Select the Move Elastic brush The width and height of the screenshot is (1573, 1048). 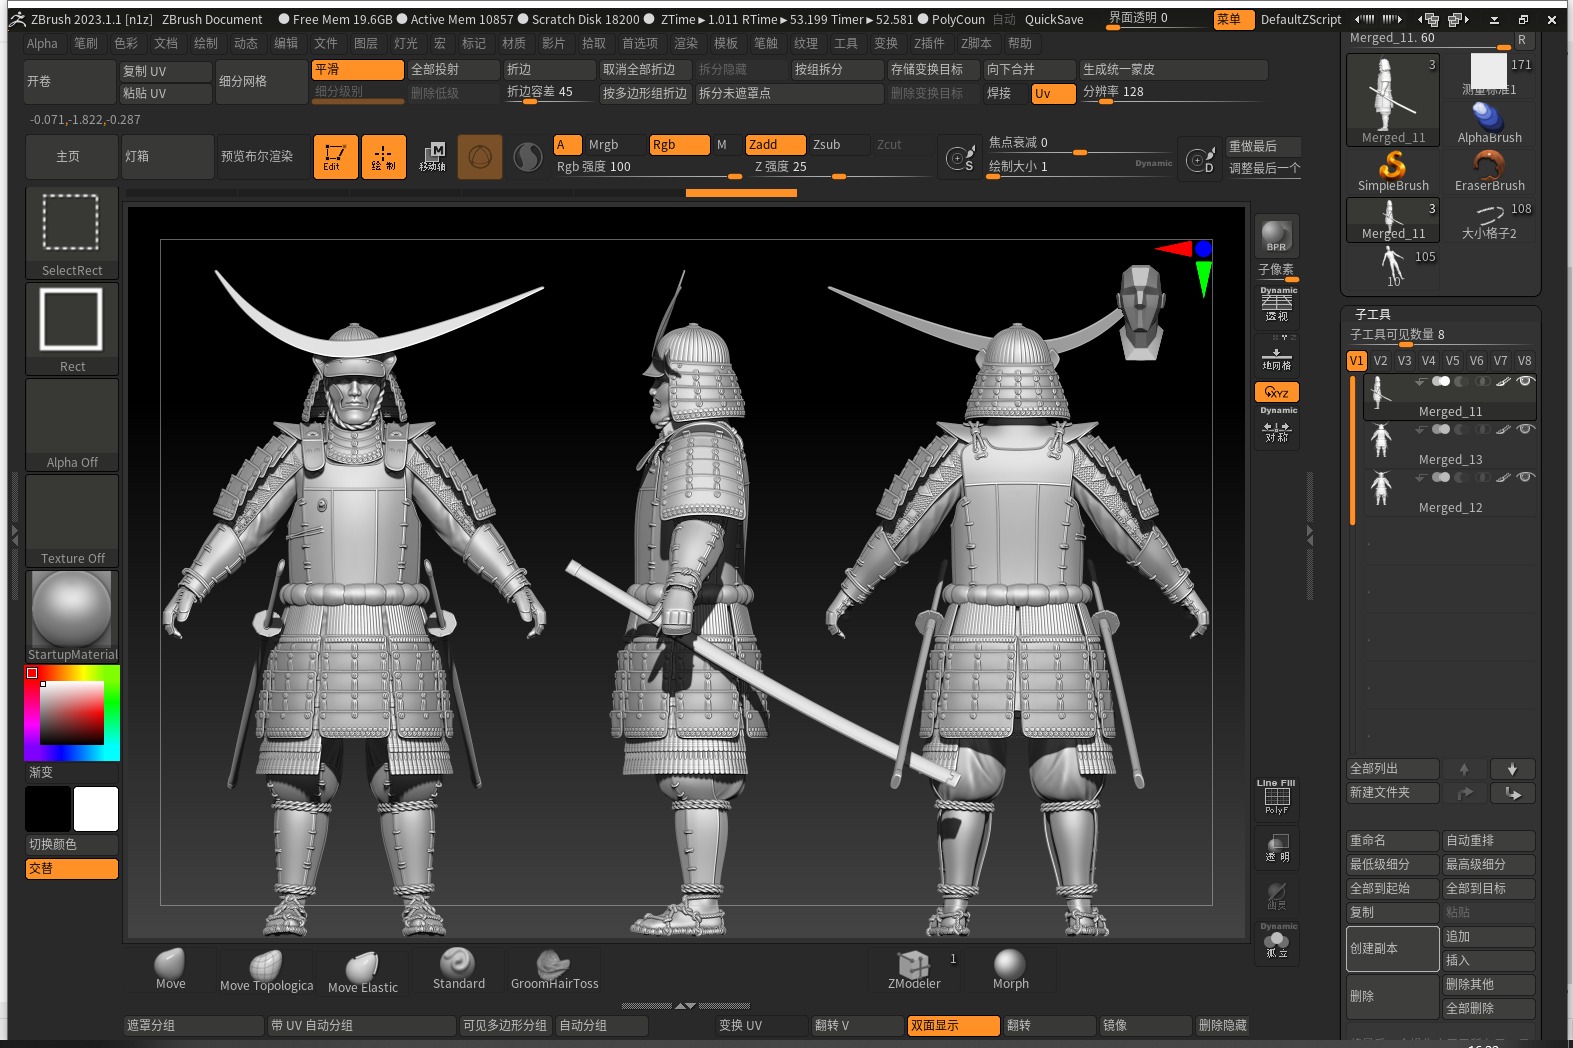(362, 971)
